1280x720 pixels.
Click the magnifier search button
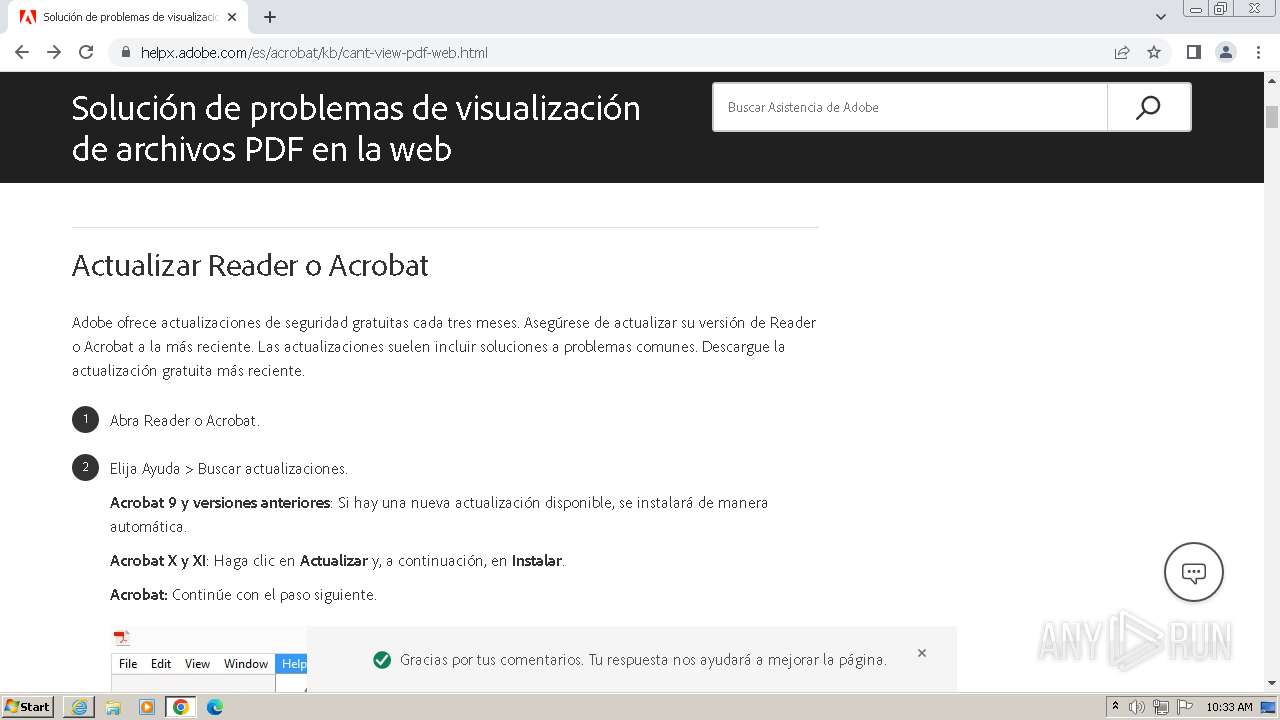(1149, 107)
